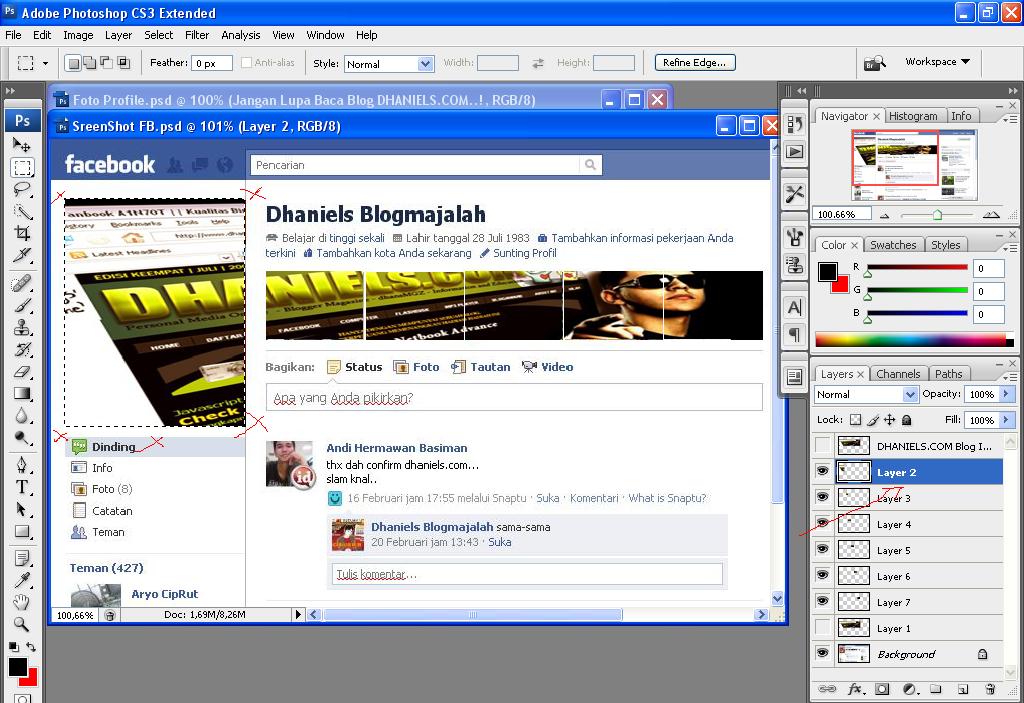Select the Notes tool
Viewport: 1024px width, 703px height.
coord(22,559)
